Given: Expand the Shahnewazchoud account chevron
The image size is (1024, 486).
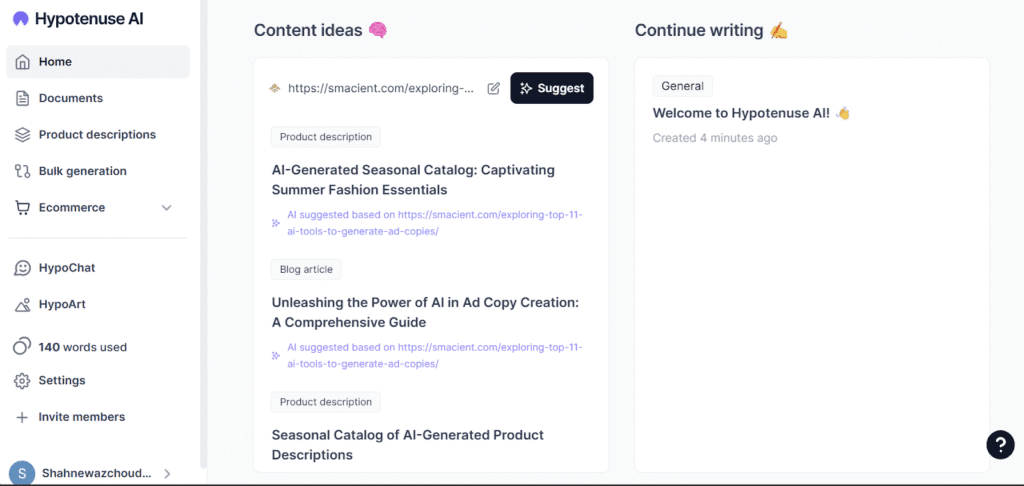Looking at the screenshot, I should [167, 474].
